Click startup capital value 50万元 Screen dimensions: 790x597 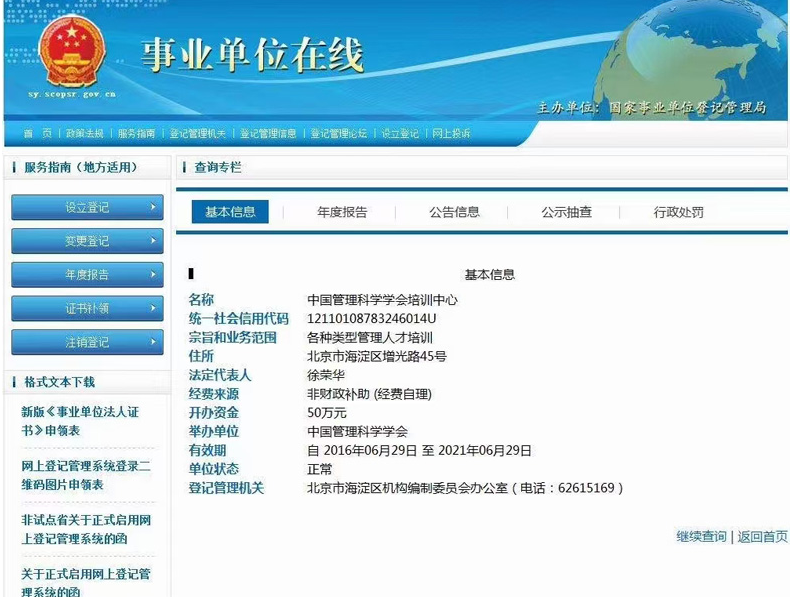[326, 413]
